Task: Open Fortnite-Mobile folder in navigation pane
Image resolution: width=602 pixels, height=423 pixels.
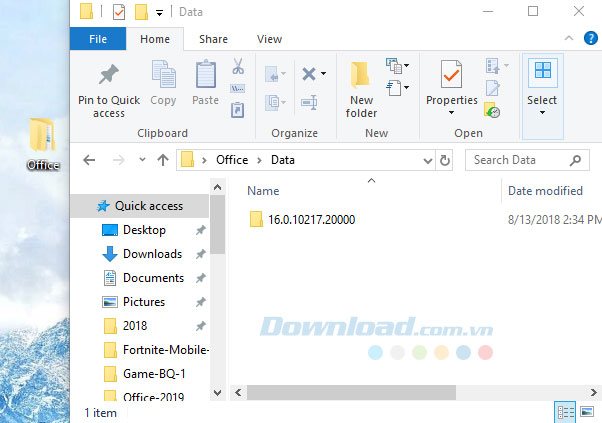Action: coord(156,350)
